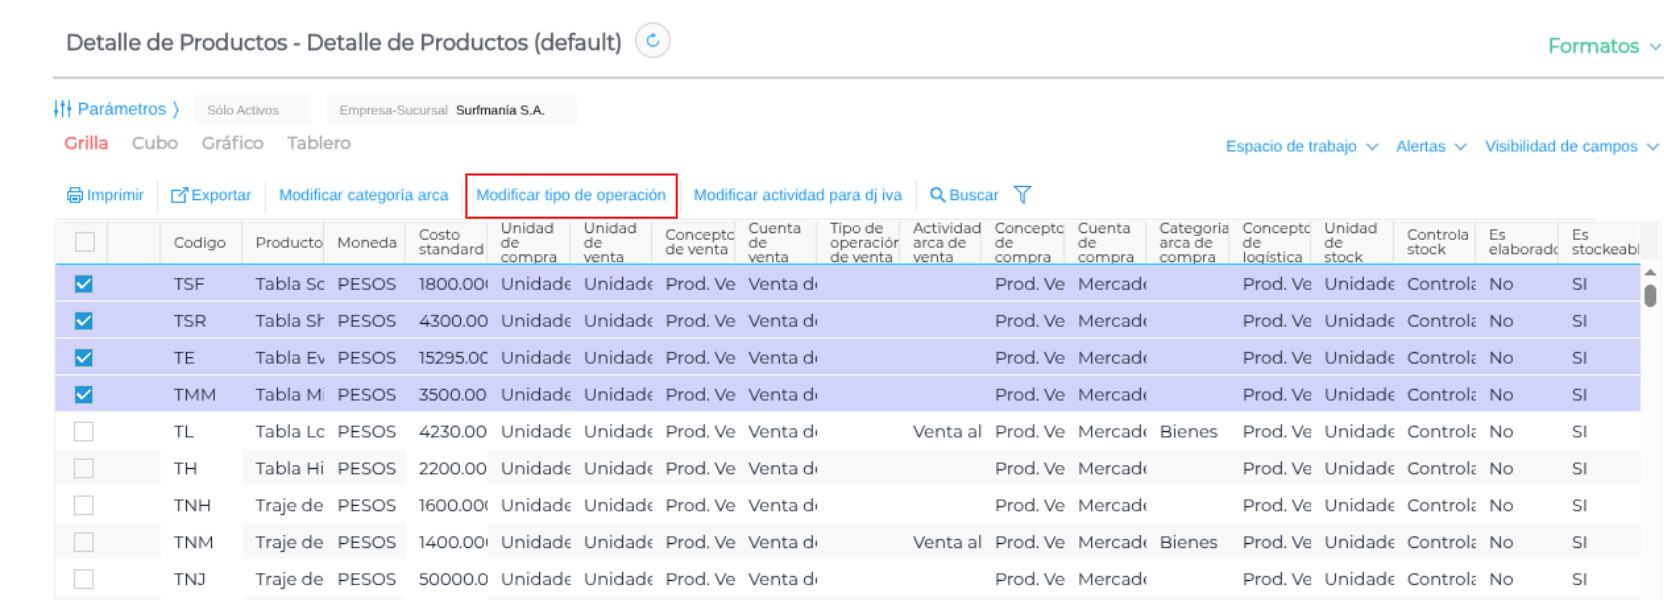Uncheck the TSF row checkbox
Screen dimensions: 1664x600
84,284
